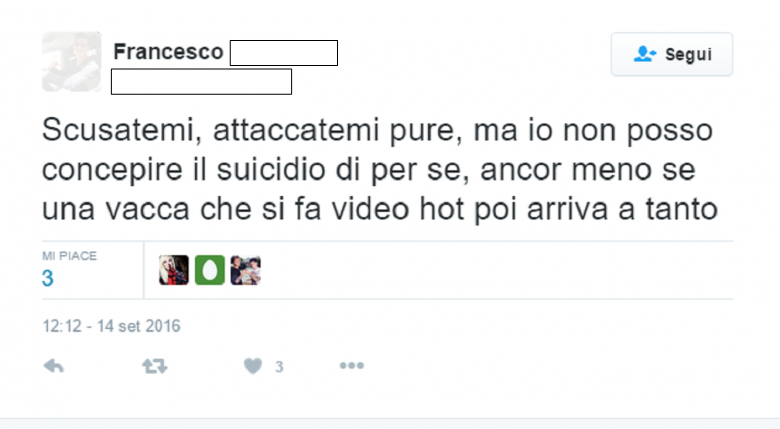Click the gray strip at the bottom edge

click(x=390, y=424)
